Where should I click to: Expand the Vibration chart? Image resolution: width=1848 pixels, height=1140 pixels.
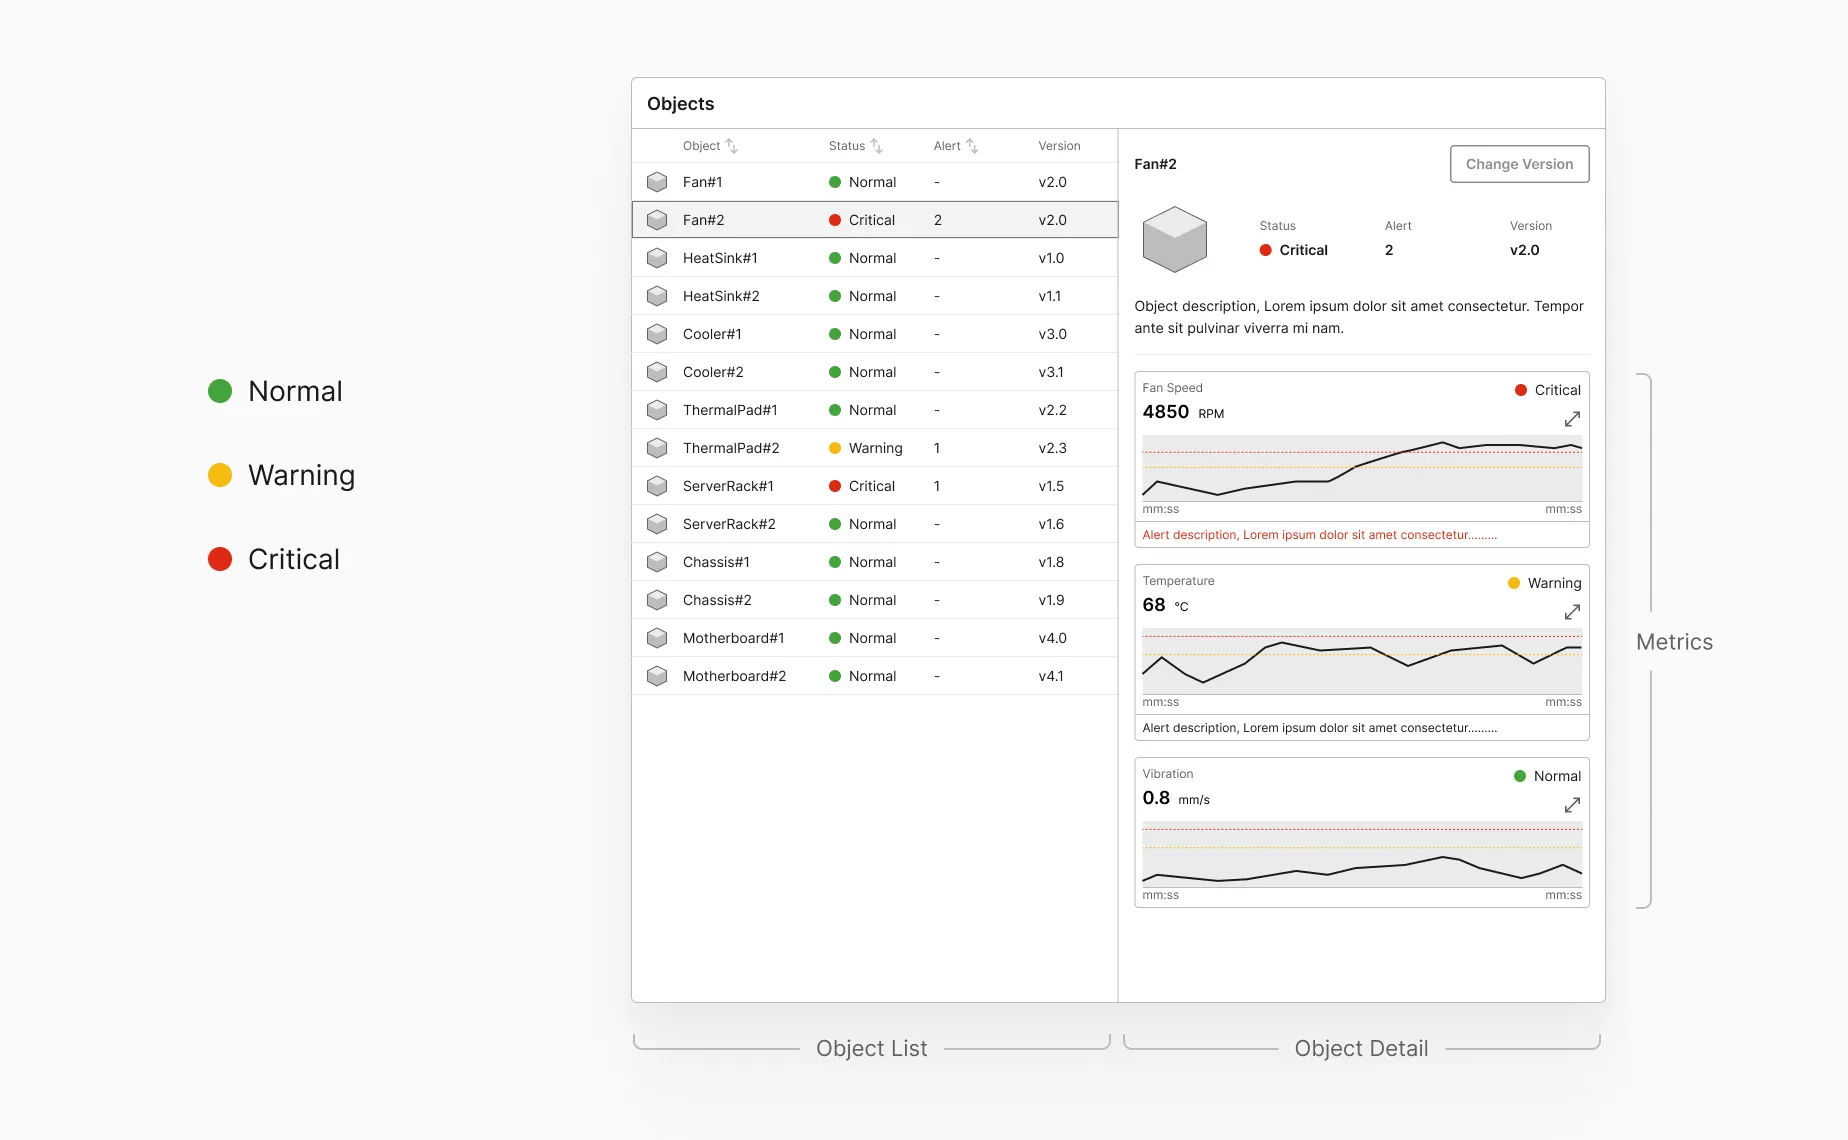(1572, 805)
